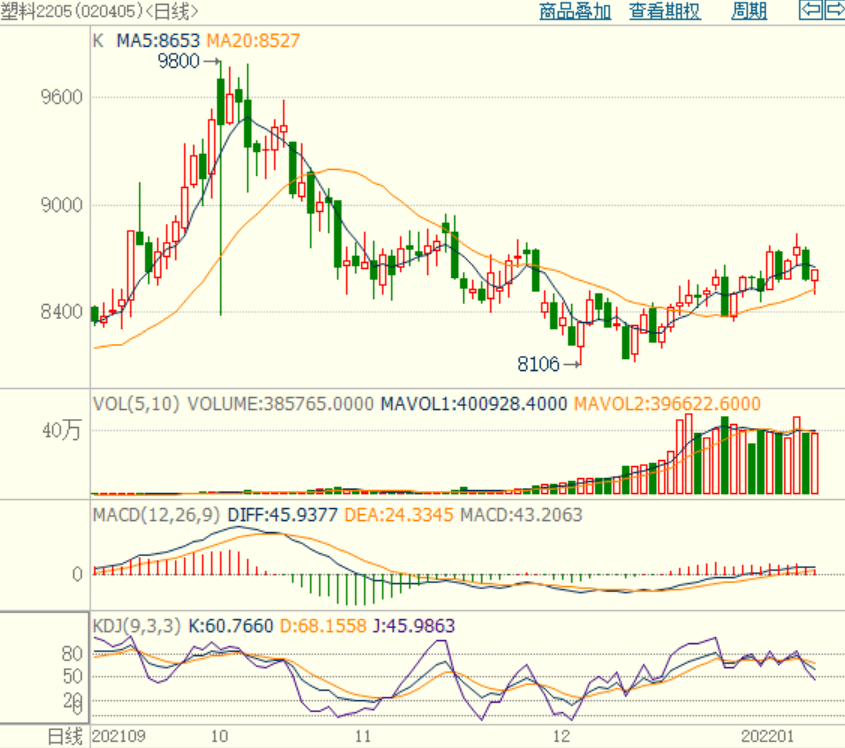Image resolution: width=845 pixels, height=748 pixels.
Task: Click the 202201 date on the time axis
Action: (x=775, y=737)
